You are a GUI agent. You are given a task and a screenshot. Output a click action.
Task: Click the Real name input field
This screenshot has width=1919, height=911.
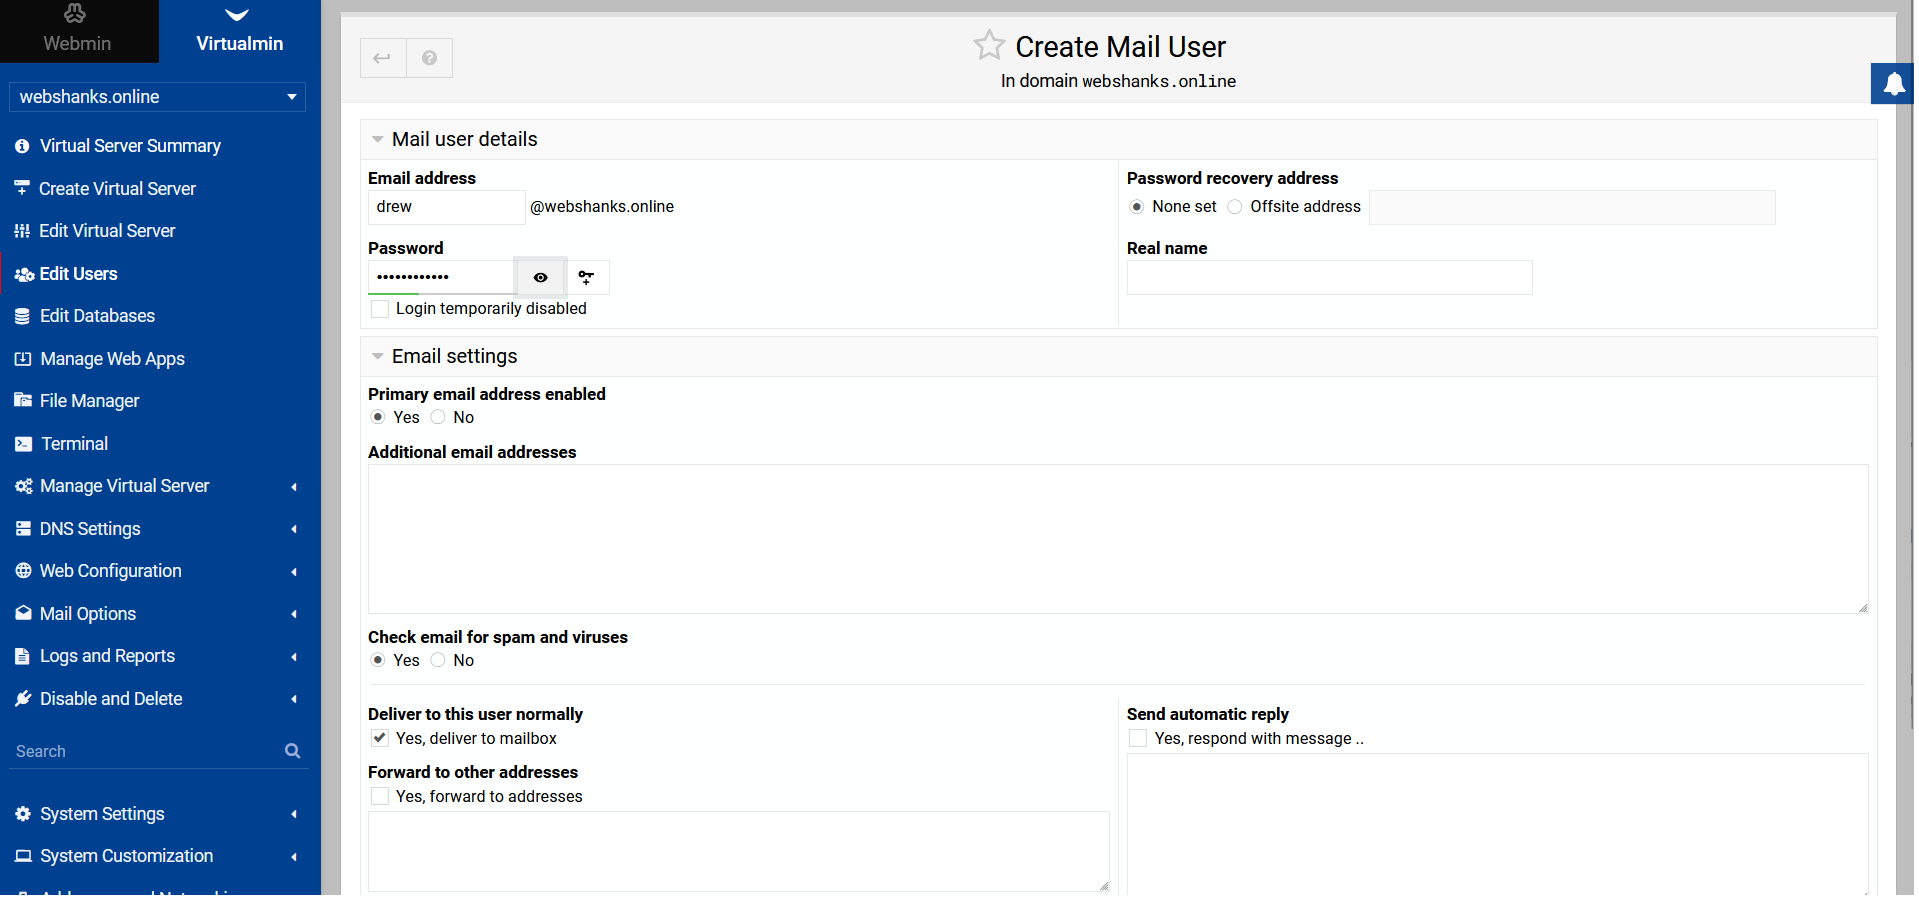click(x=1329, y=277)
